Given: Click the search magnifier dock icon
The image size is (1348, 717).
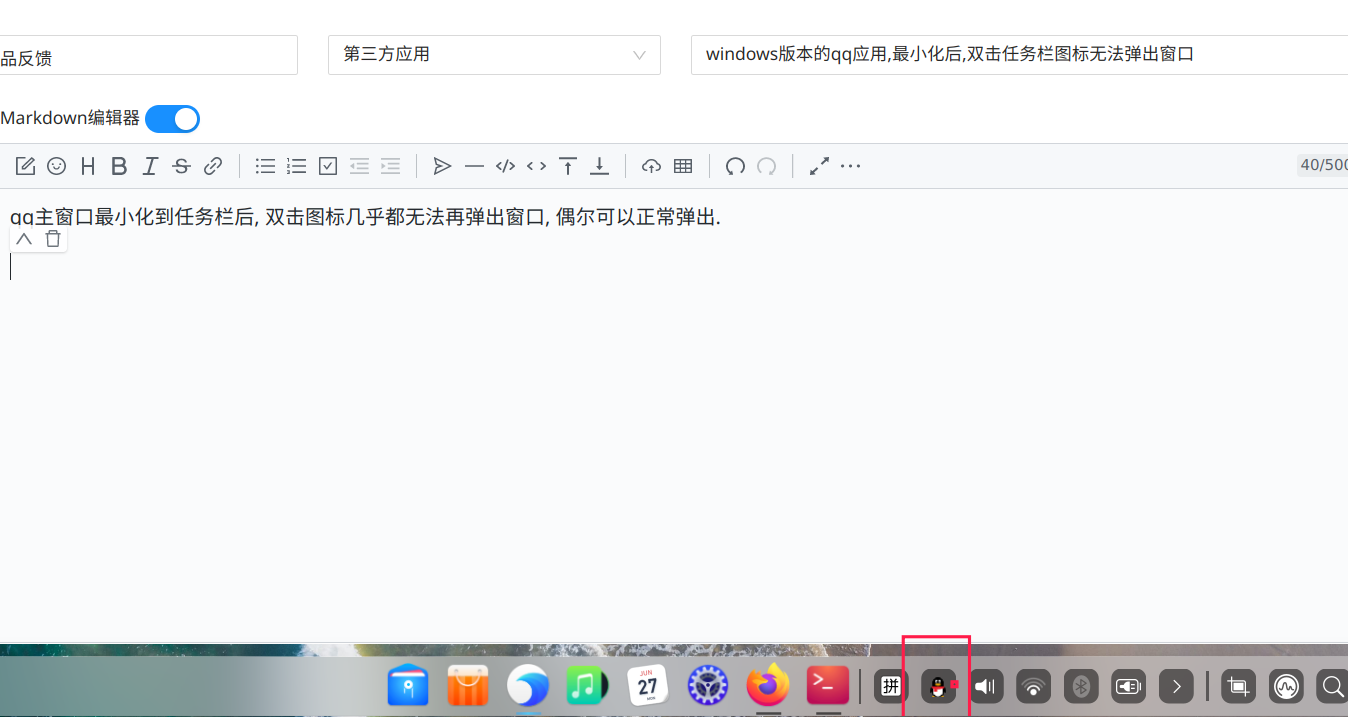Looking at the screenshot, I should 1332,686.
